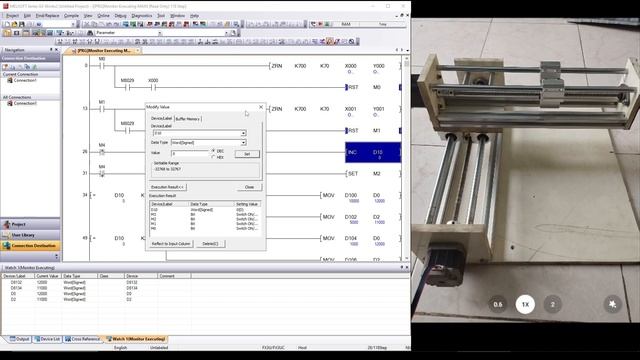Switch to Watch 1 Monitor Executing tab
Screen dimensions: 640x360
tap(136, 339)
